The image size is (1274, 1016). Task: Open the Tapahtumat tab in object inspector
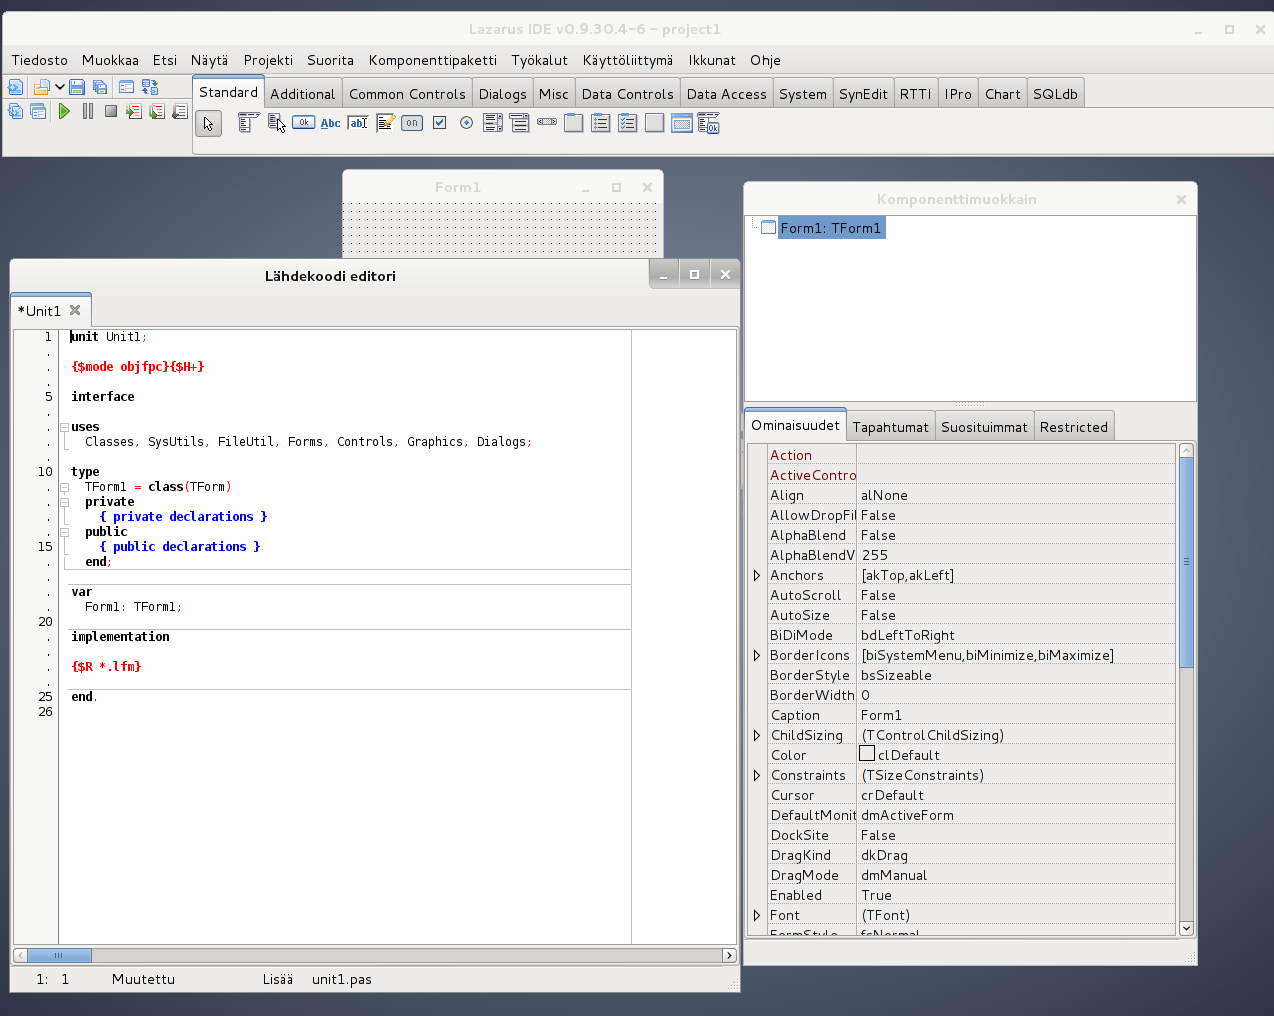pyautogui.click(x=890, y=427)
